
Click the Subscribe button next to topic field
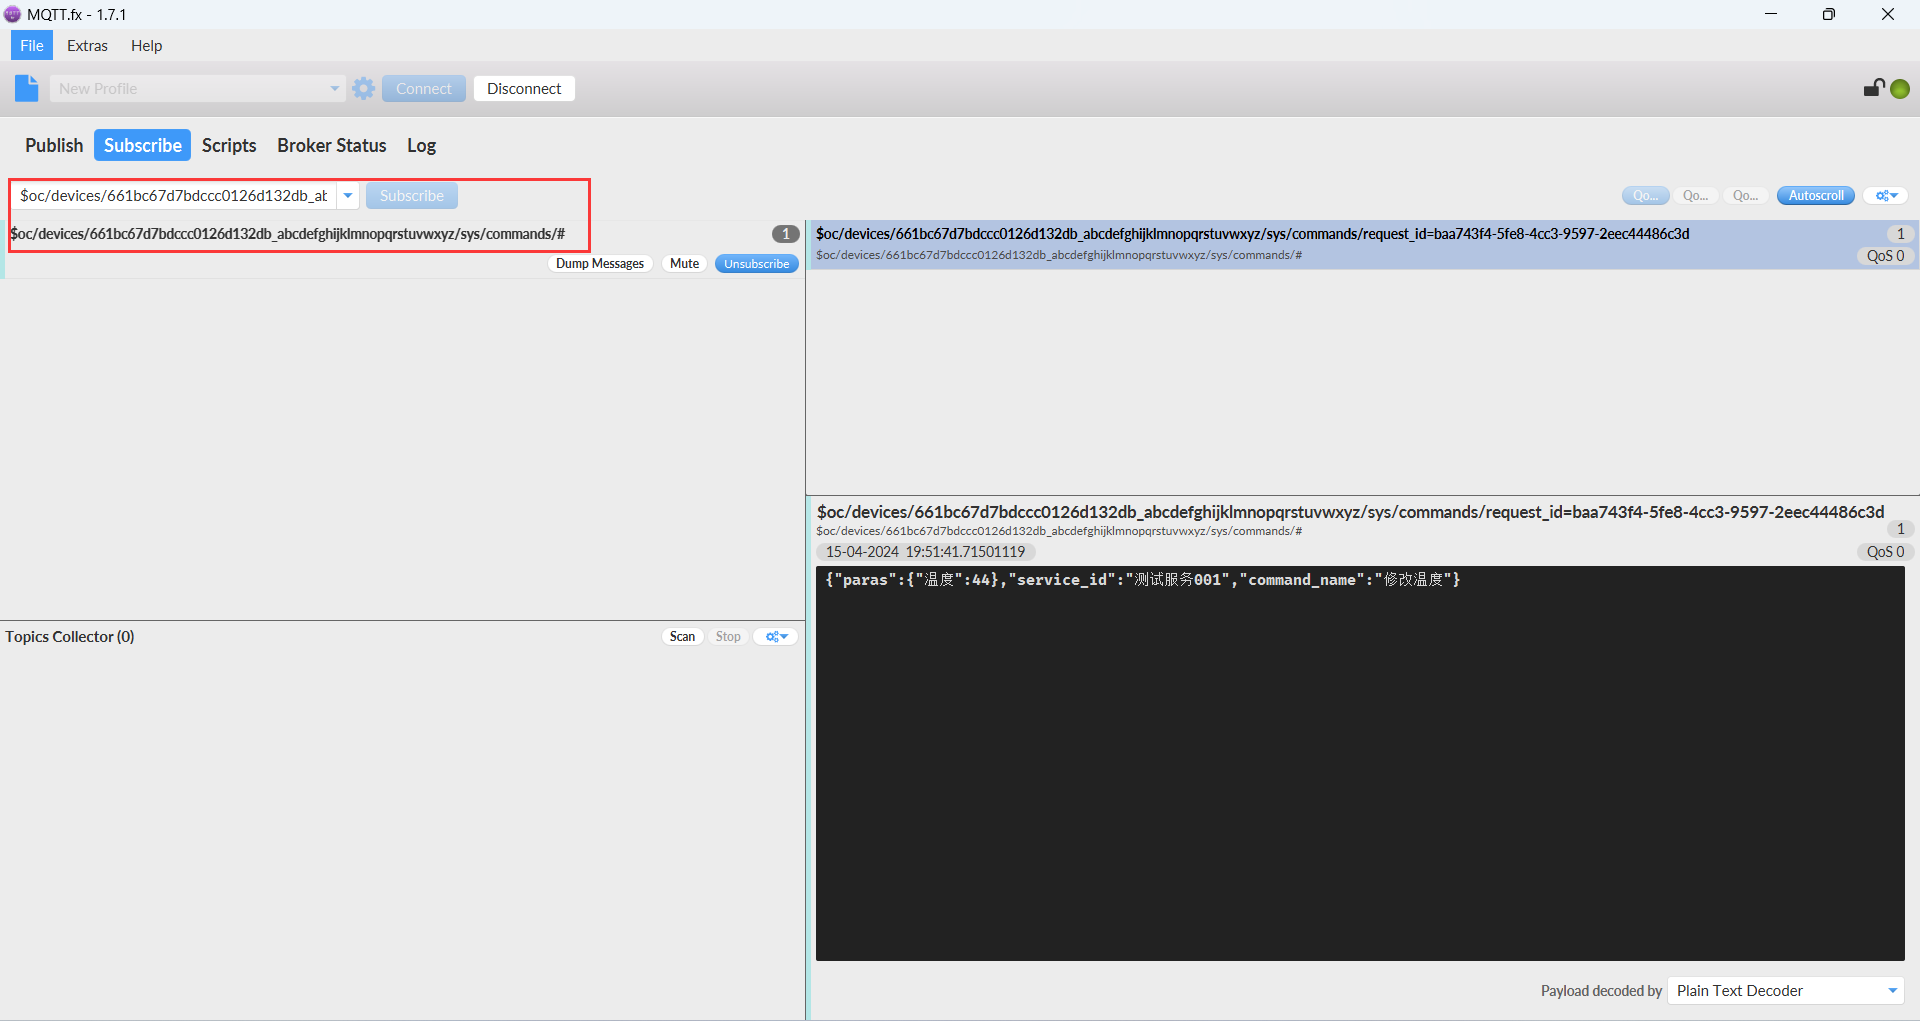[412, 196]
